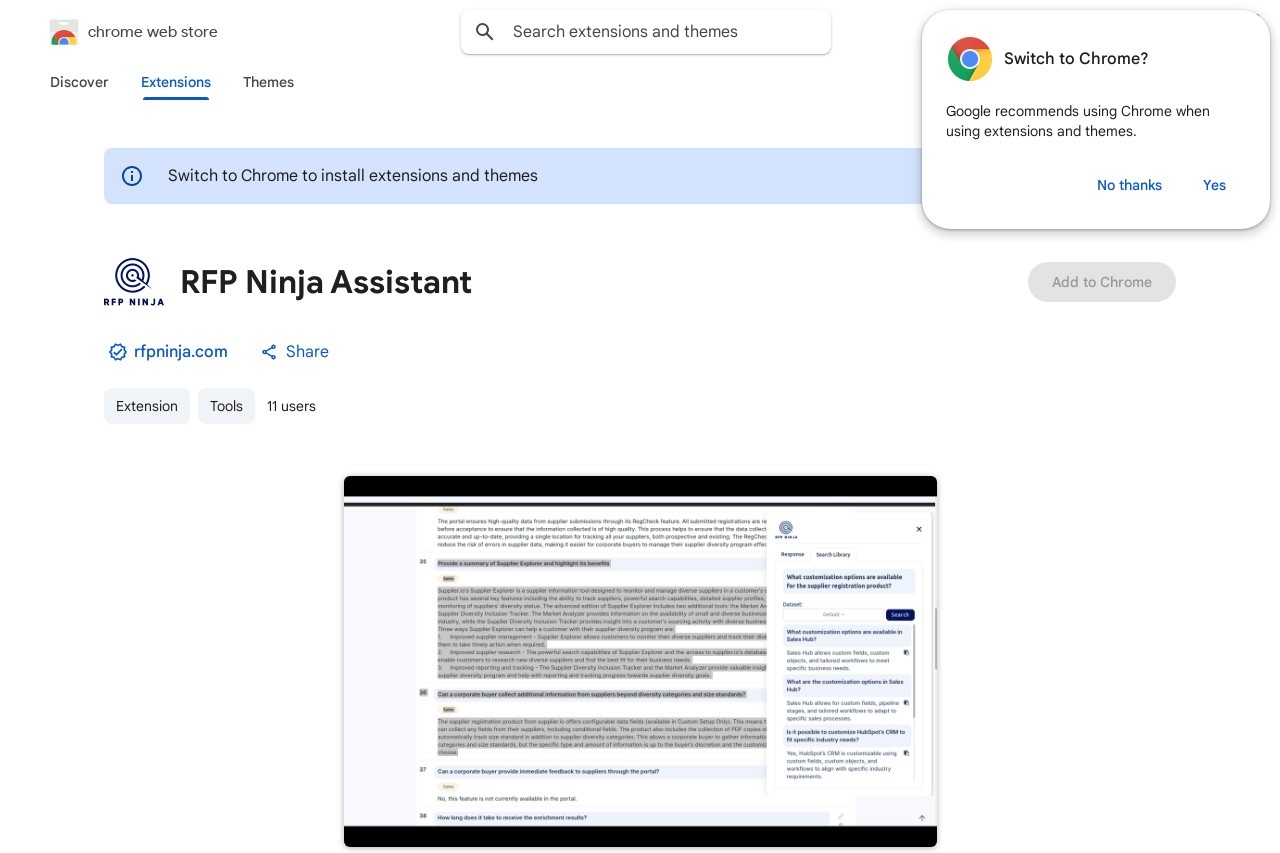
Task: Click the 'Google recommends using Chrome' text
Action: click(1078, 121)
